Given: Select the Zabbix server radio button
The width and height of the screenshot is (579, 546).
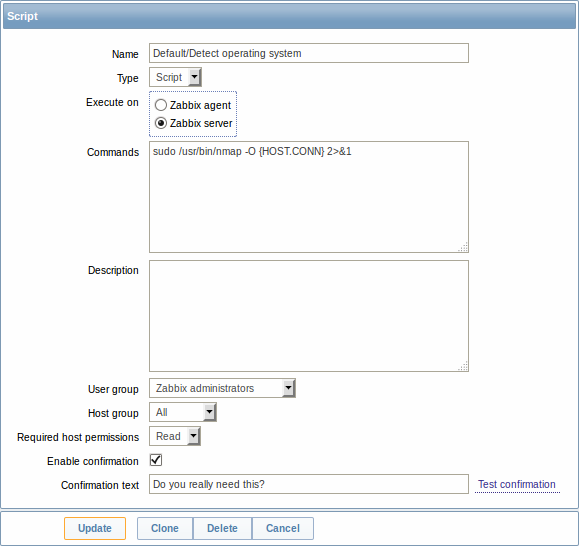Looking at the screenshot, I should pos(161,123).
